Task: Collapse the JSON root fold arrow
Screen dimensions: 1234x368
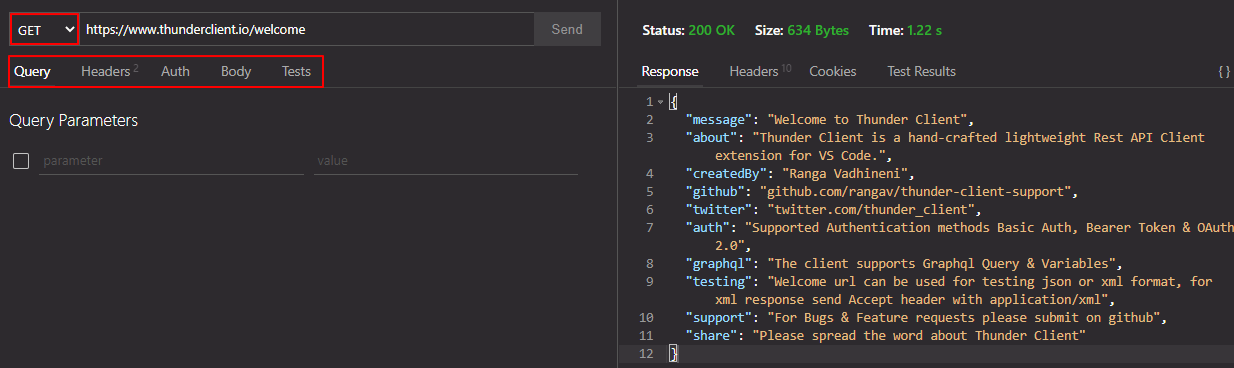Action: point(660,102)
